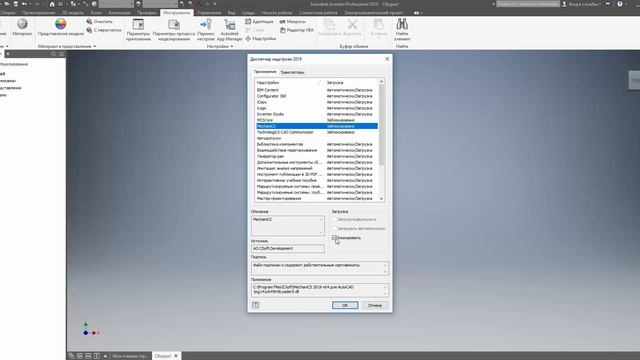Image resolution: width=640 pixels, height=360 pixels.
Task: Open the VBA Editor tool
Action: pyautogui.click(x=297, y=30)
